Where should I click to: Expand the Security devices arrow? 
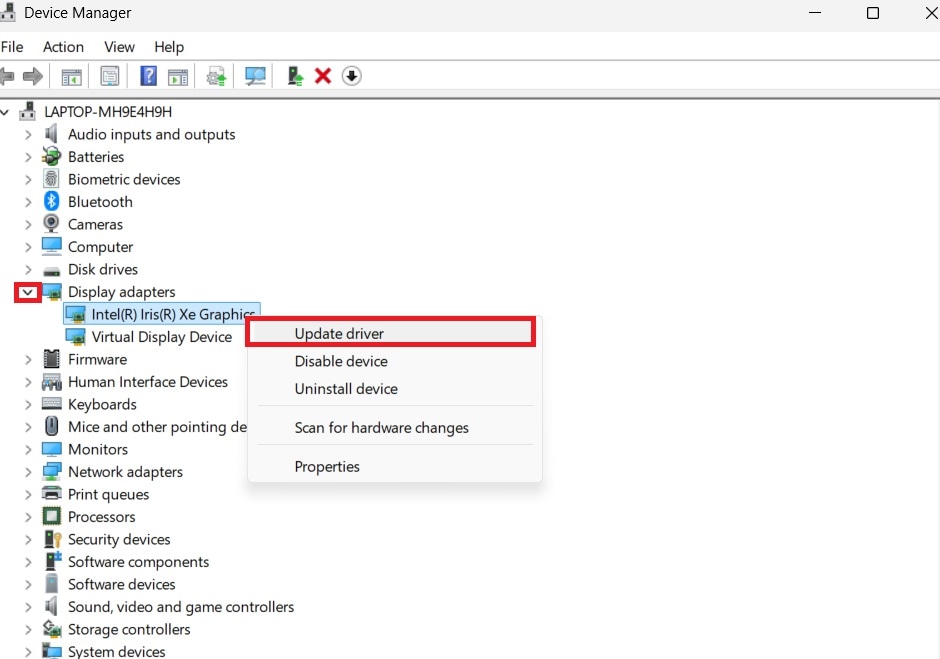coord(28,540)
